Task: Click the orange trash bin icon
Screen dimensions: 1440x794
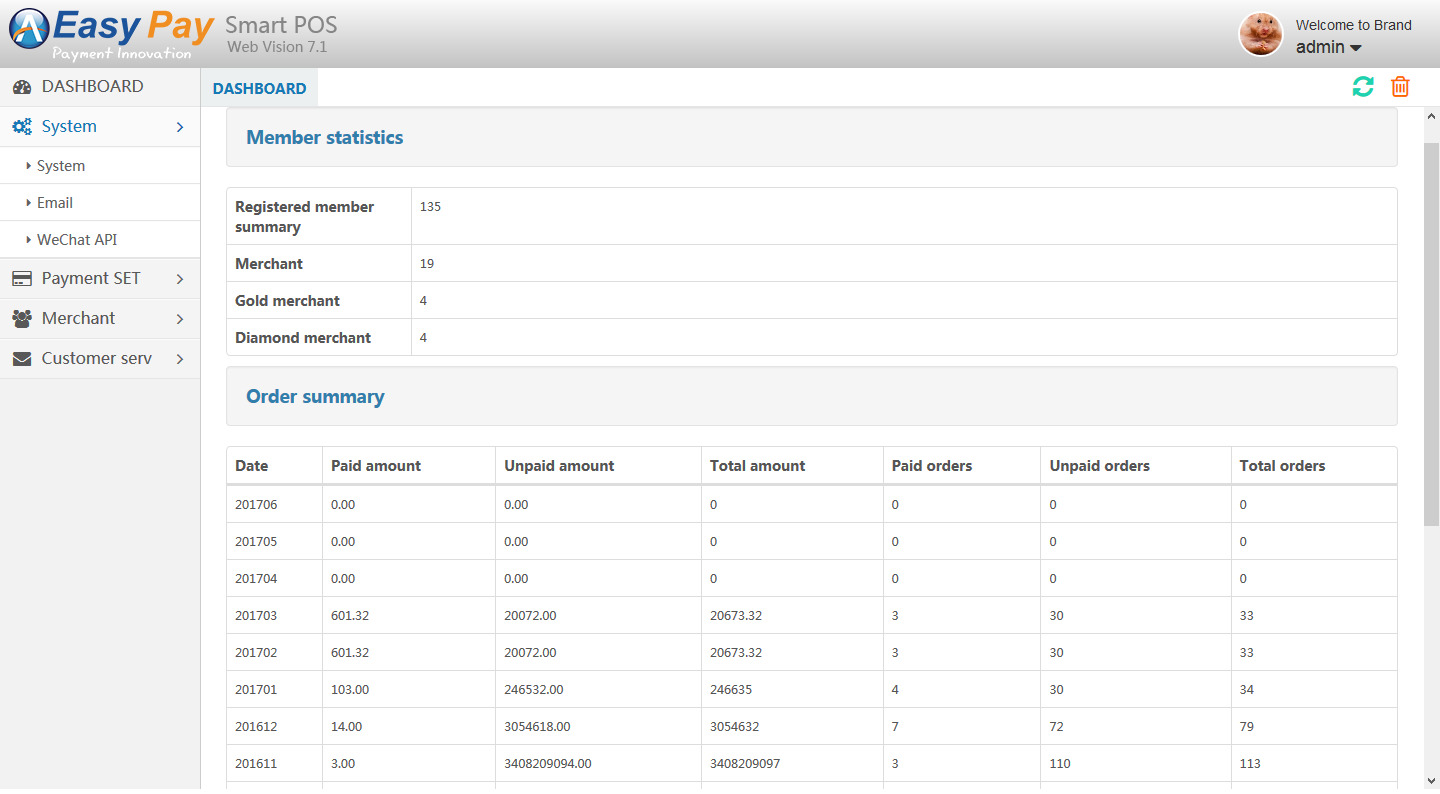Action: pyautogui.click(x=1400, y=87)
